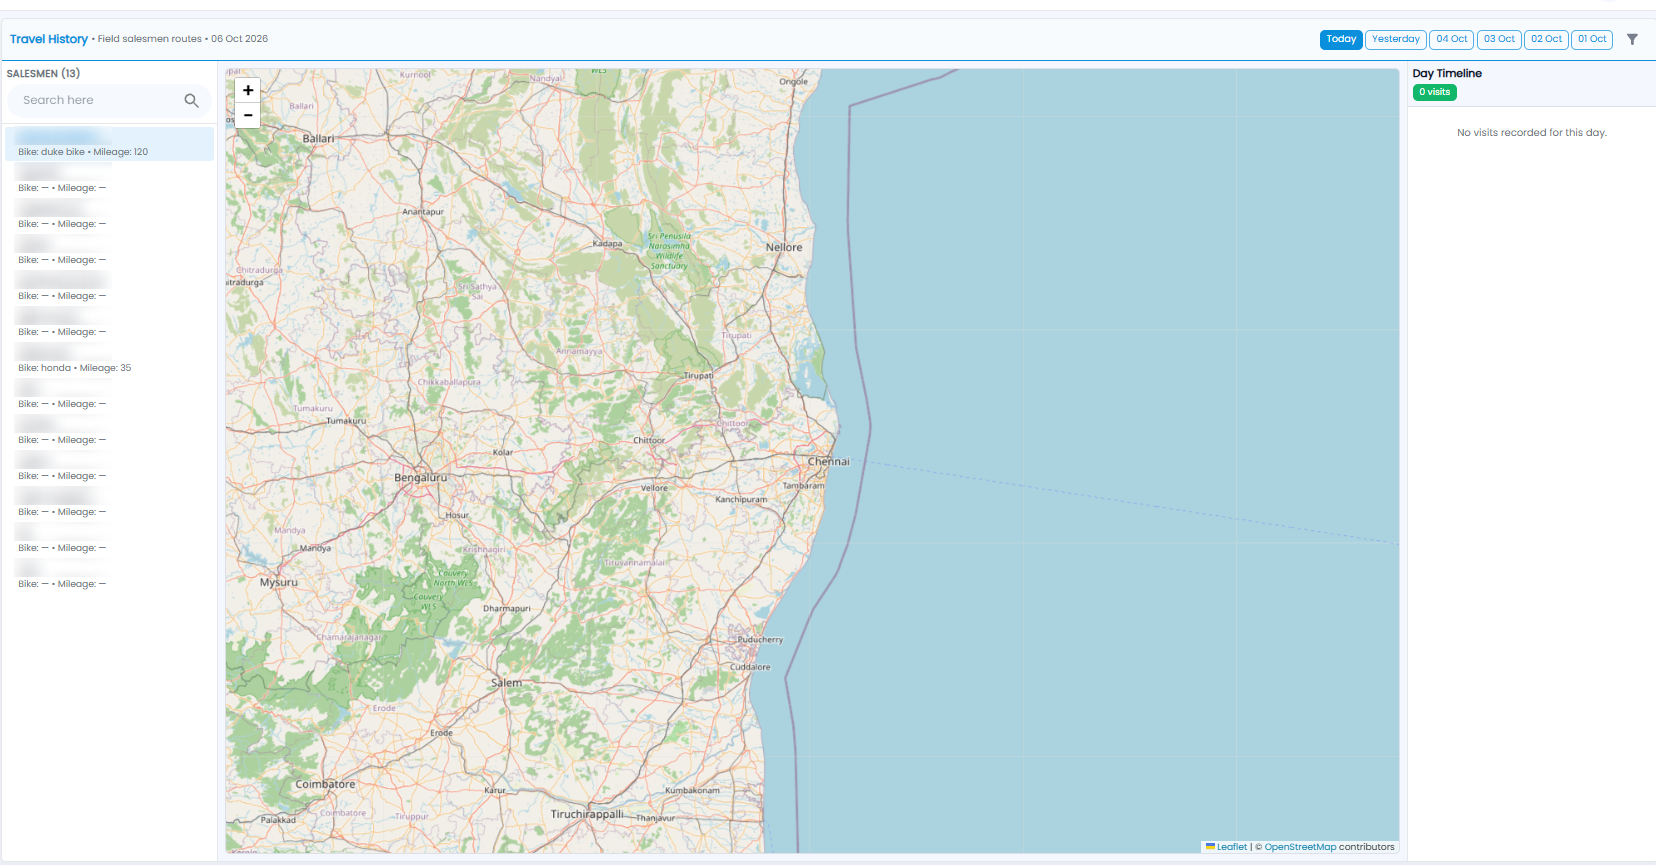Click Mysuru label on the map
This screenshot has height=865, width=1656.
coord(279,582)
